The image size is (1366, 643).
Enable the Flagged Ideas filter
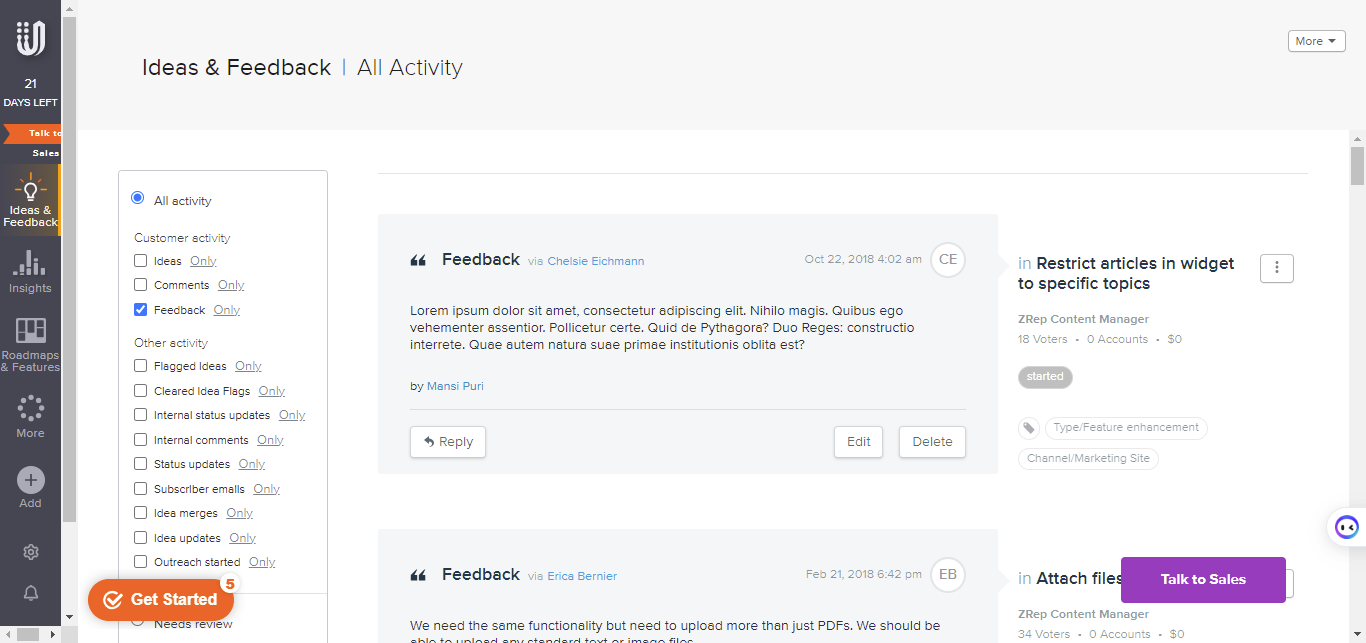click(x=140, y=365)
